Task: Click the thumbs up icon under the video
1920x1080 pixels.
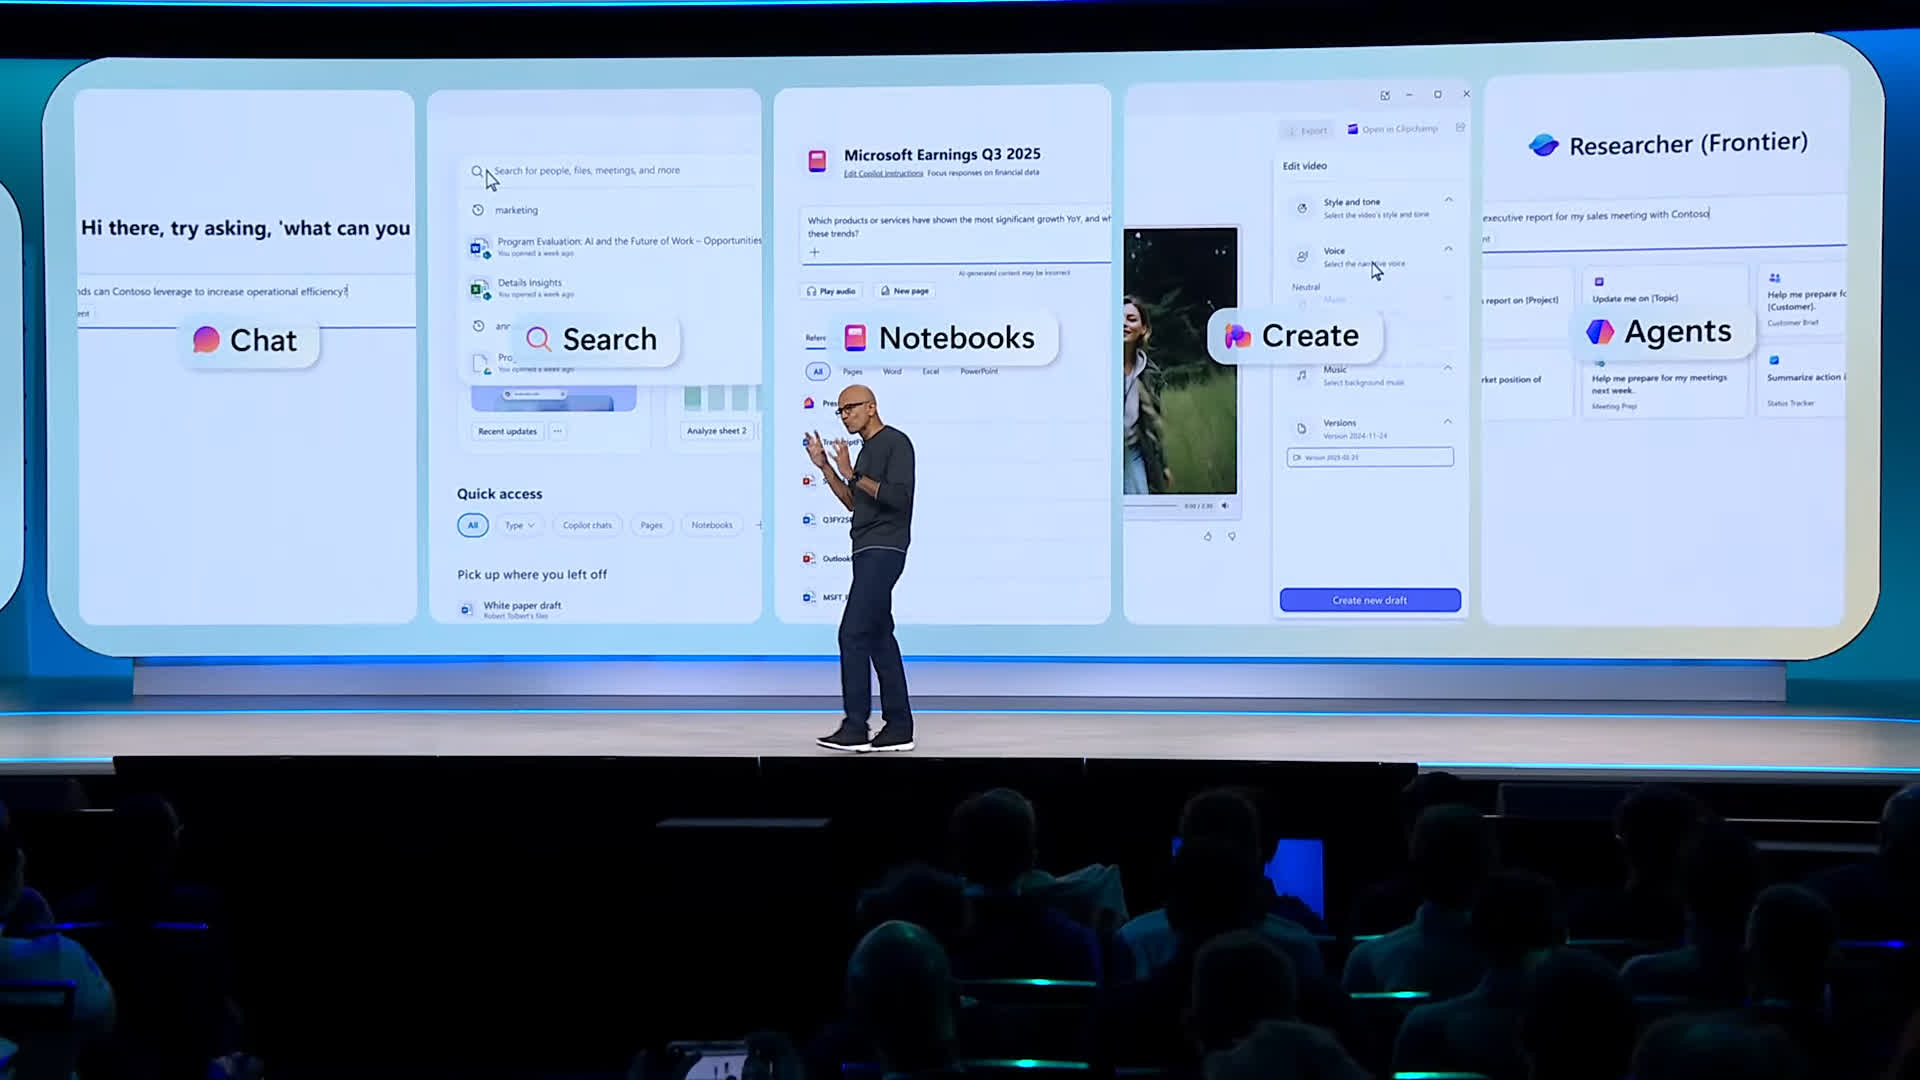Action: [1207, 537]
